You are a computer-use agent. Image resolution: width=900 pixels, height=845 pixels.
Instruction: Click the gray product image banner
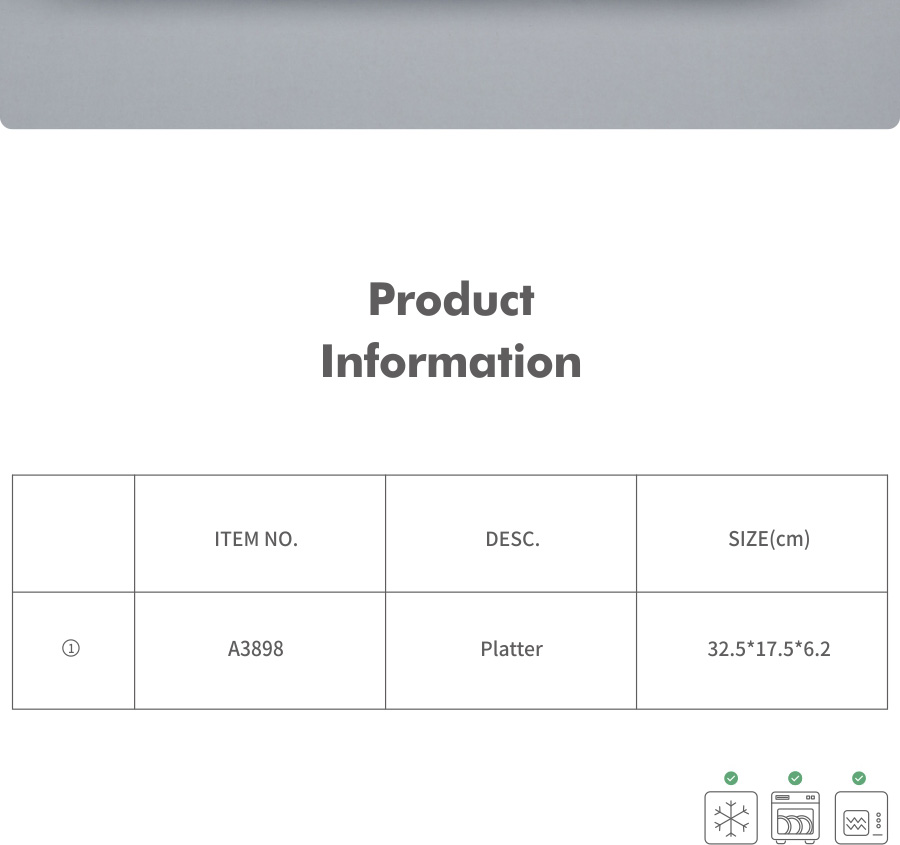450,62
